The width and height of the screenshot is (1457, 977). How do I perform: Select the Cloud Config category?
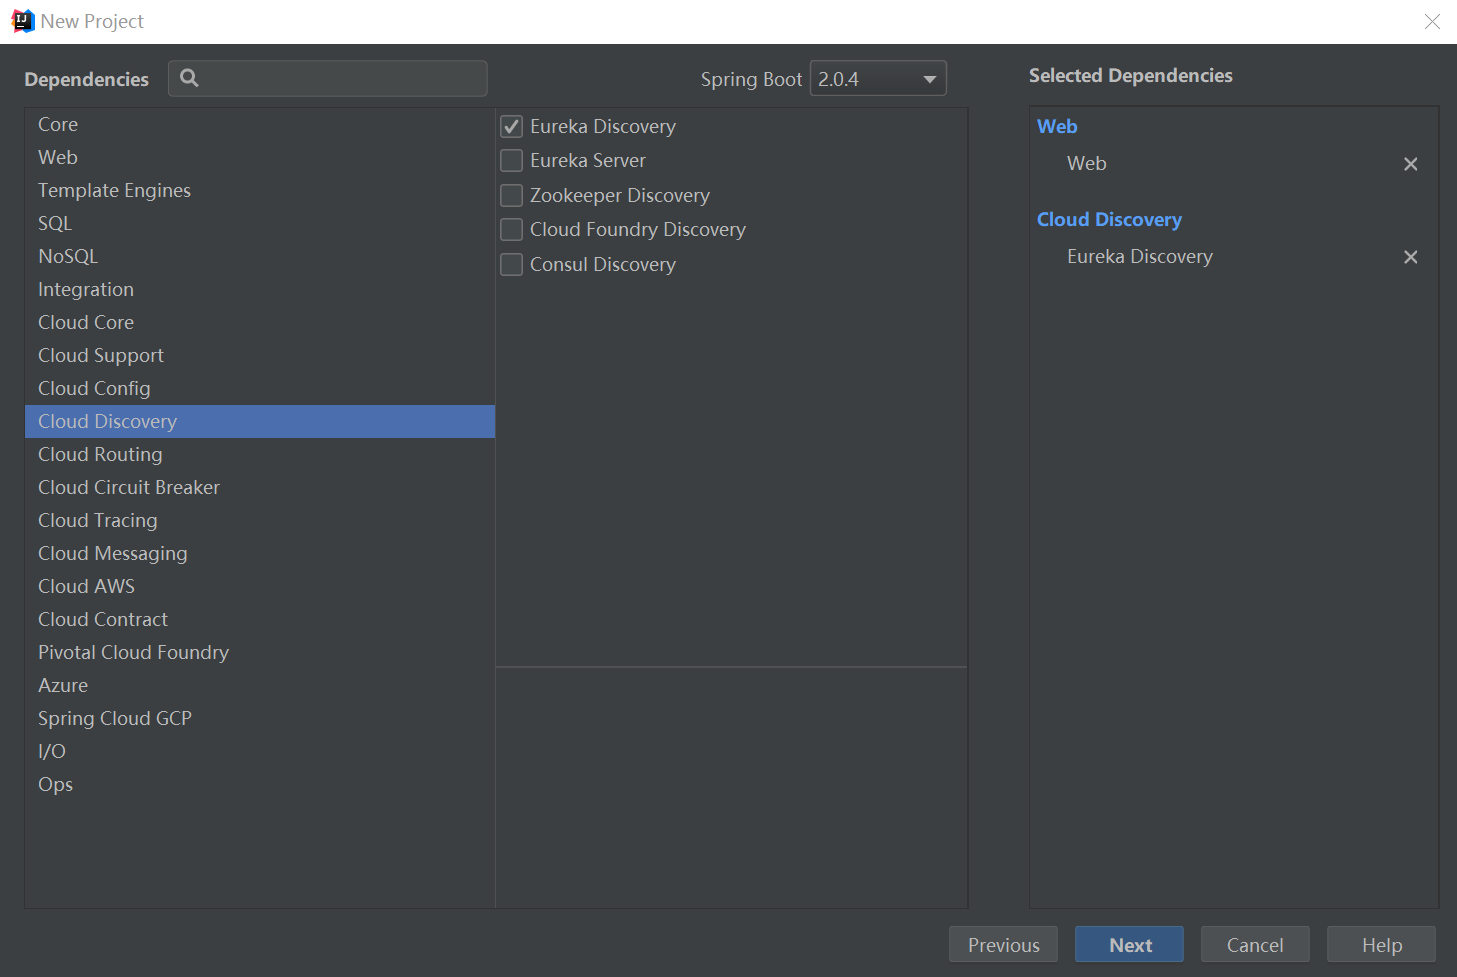click(260, 388)
